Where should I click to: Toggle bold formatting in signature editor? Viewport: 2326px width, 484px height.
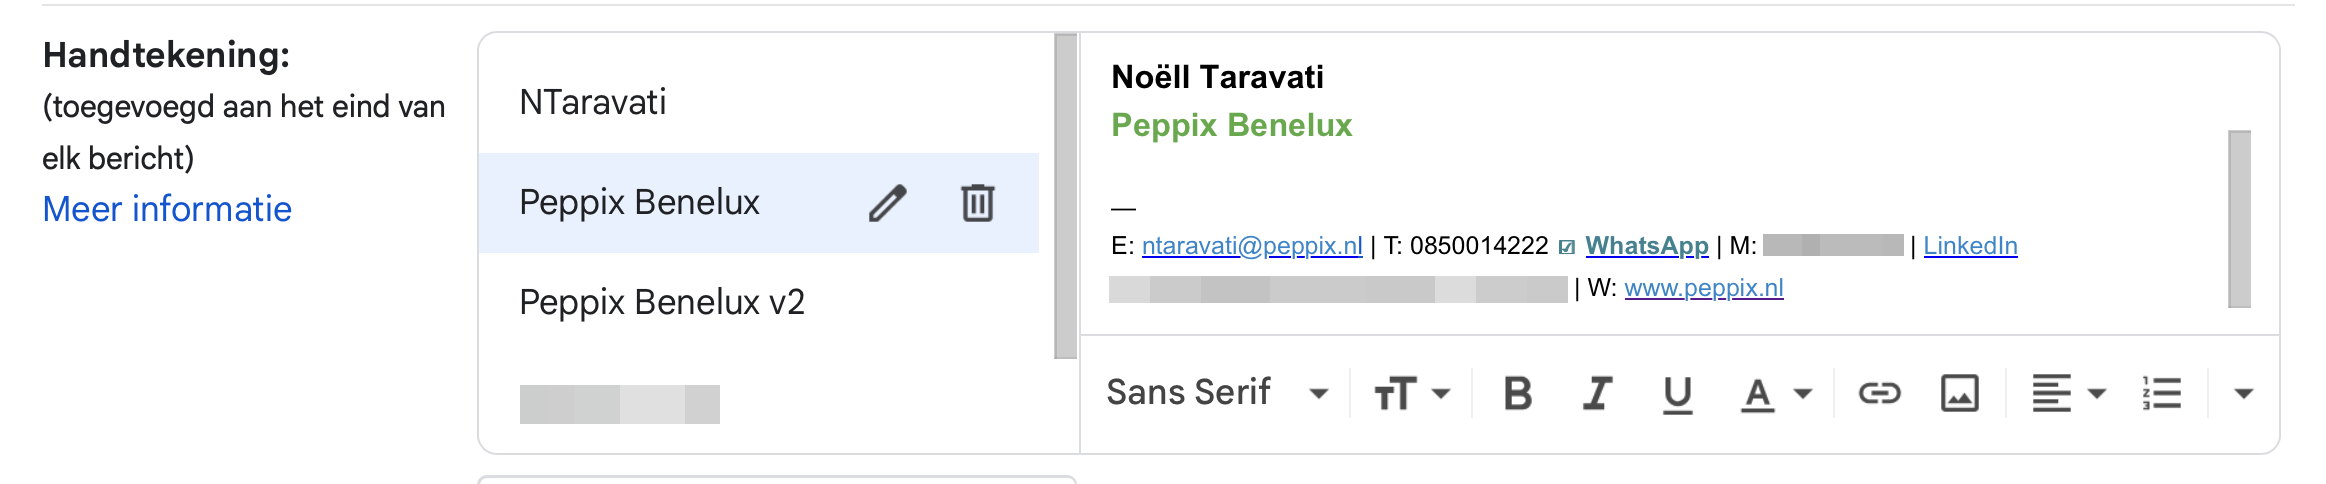click(1517, 394)
